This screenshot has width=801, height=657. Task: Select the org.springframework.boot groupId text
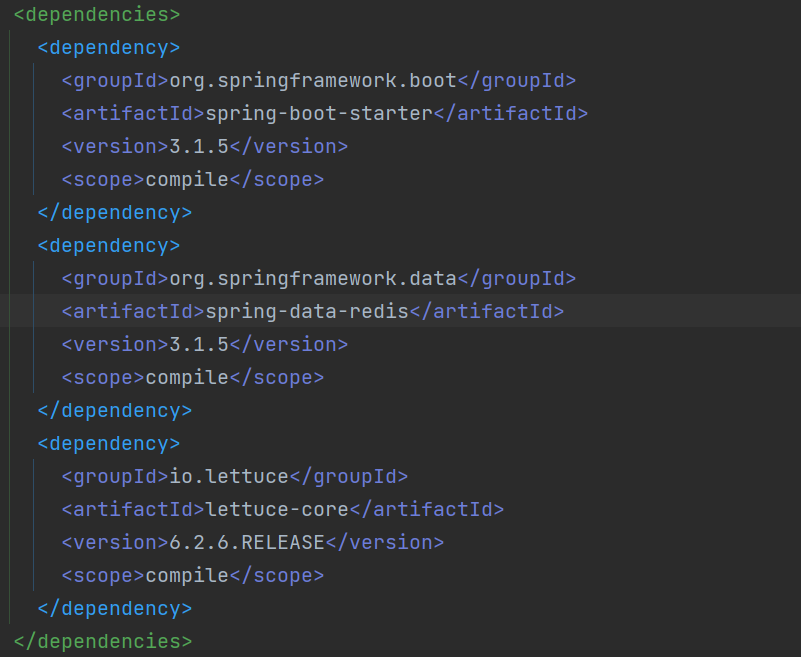(310, 80)
